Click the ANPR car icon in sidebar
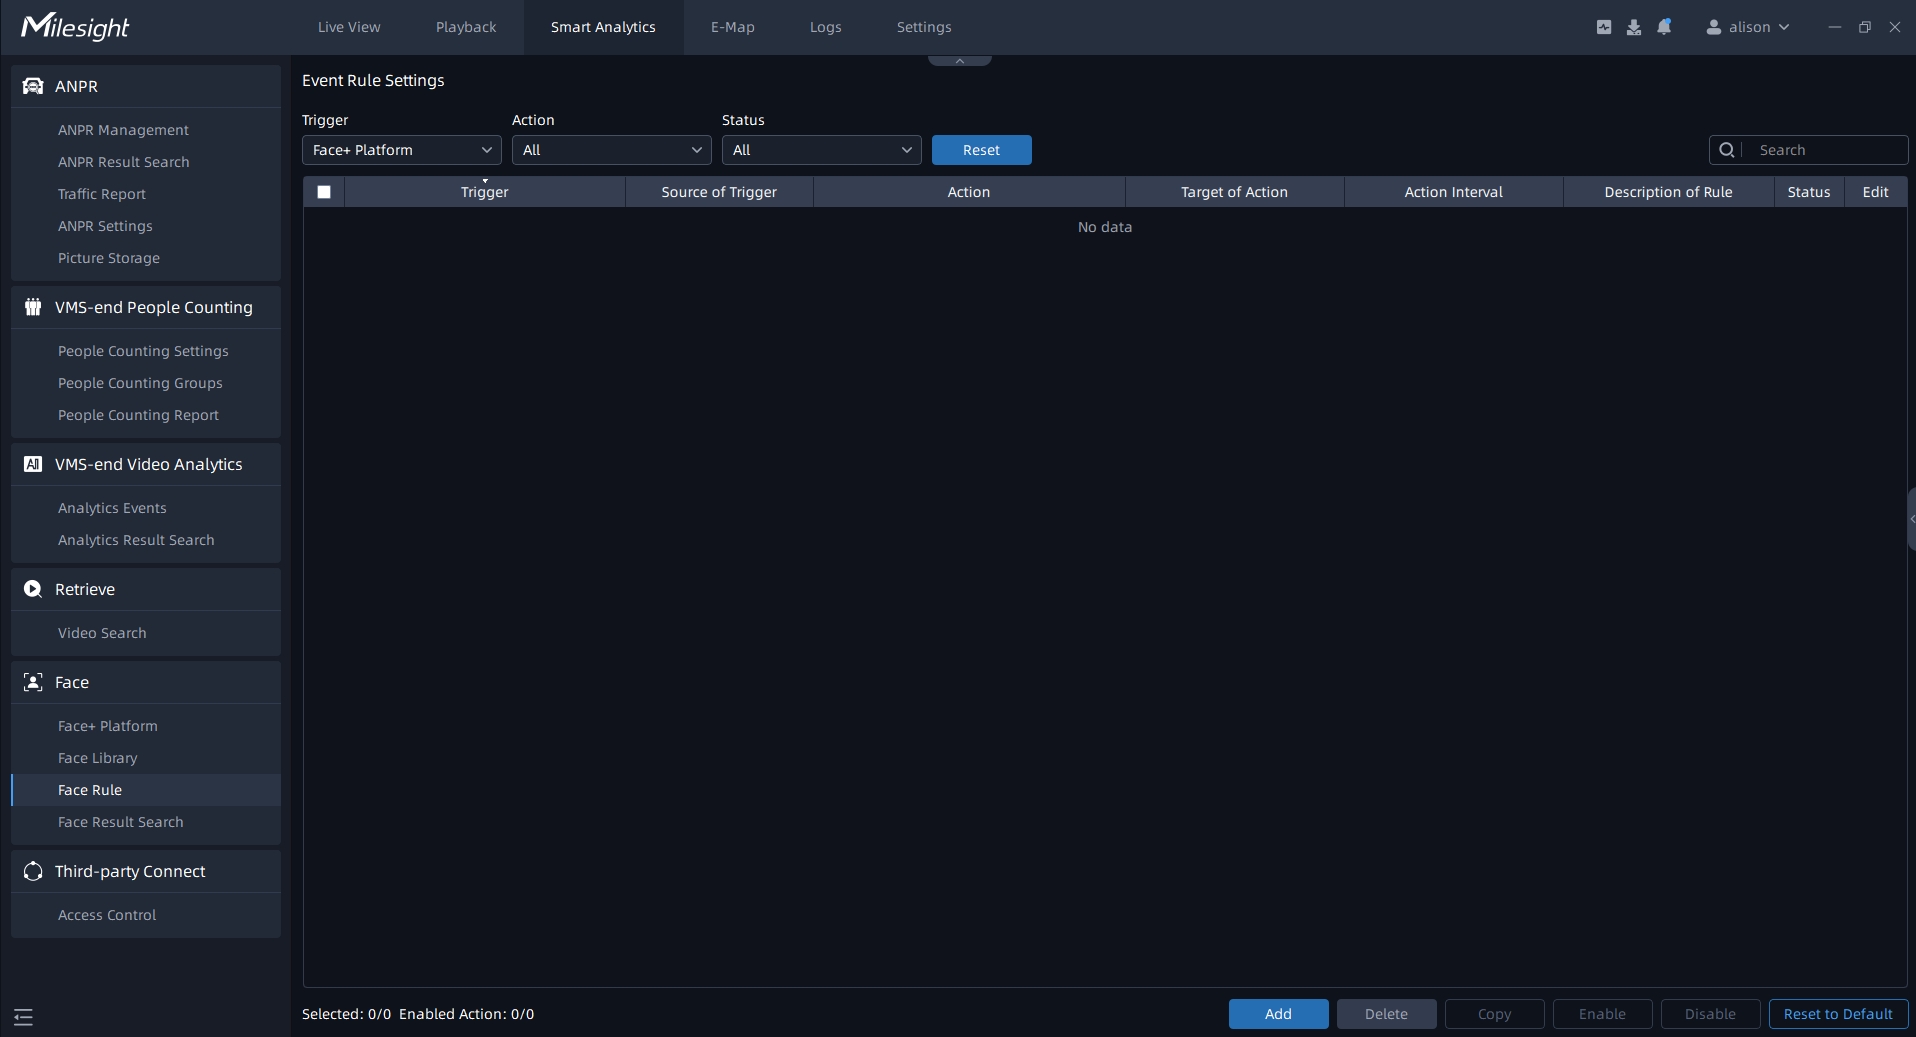This screenshot has width=1916, height=1037. point(33,86)
